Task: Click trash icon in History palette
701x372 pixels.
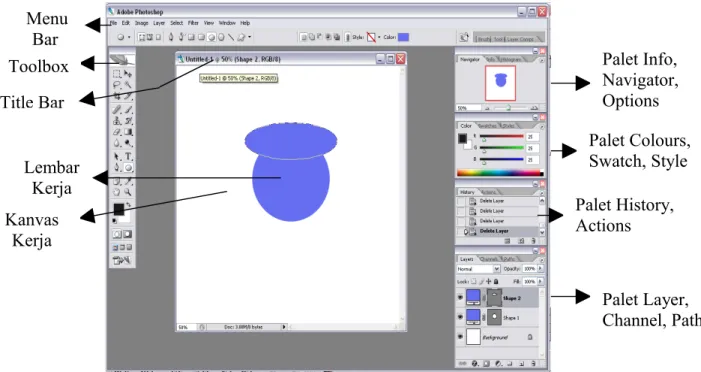Action: coord(533,241)
